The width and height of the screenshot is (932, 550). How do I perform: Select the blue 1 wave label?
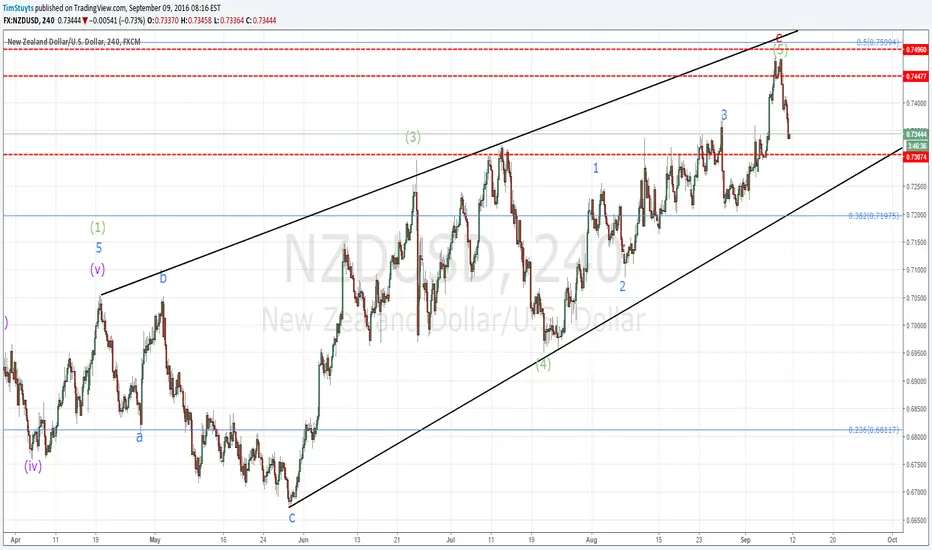point(596,168)
